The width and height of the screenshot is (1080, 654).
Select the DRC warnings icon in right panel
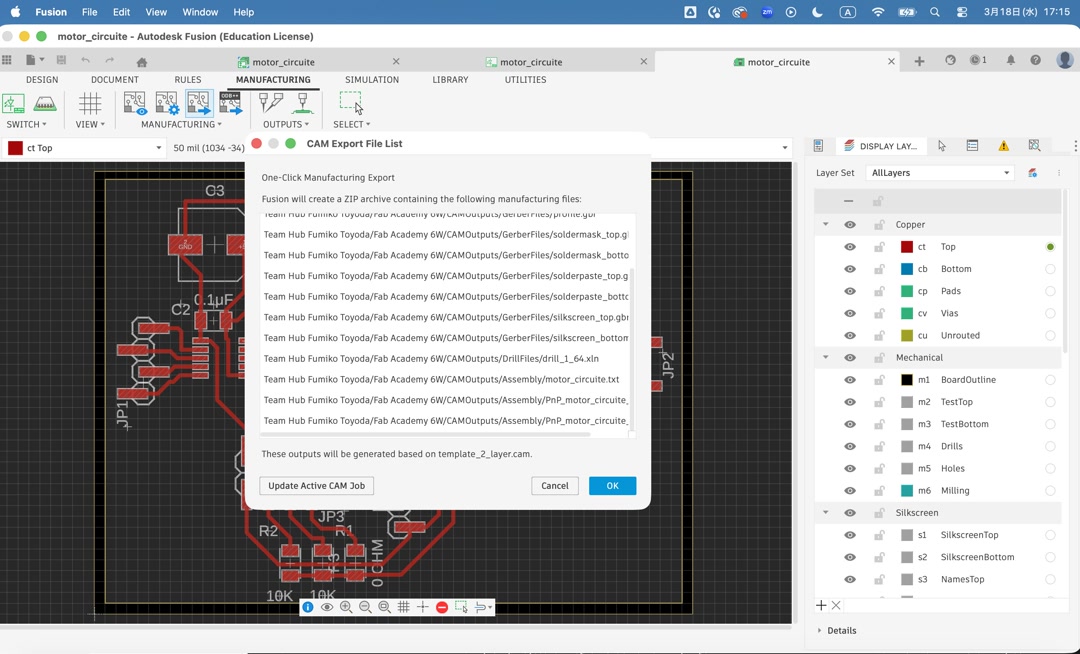(1003, 146)
